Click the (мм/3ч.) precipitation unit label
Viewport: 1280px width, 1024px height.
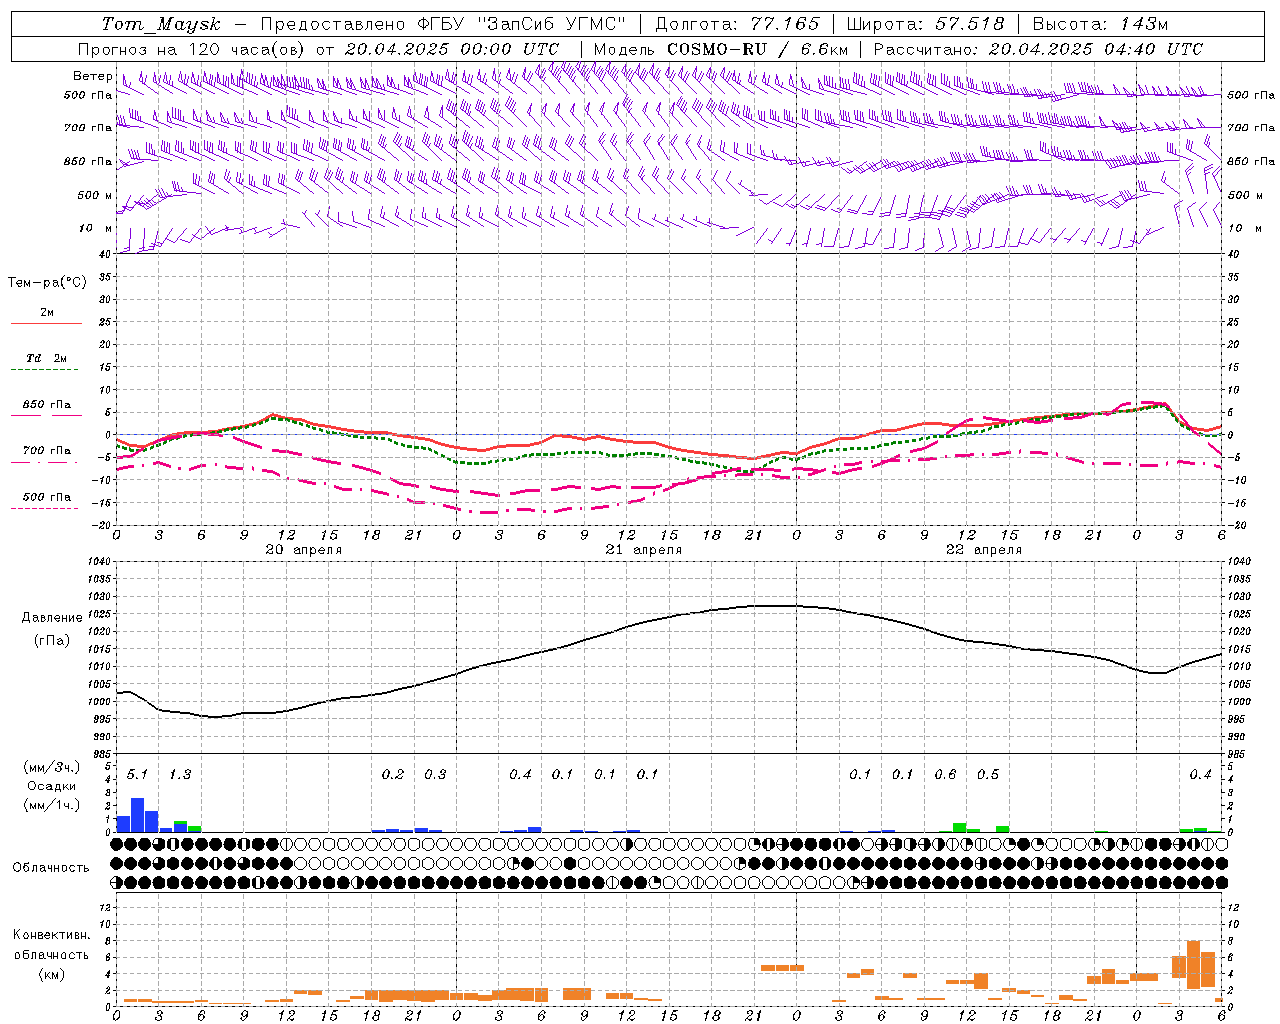point(52,767)
